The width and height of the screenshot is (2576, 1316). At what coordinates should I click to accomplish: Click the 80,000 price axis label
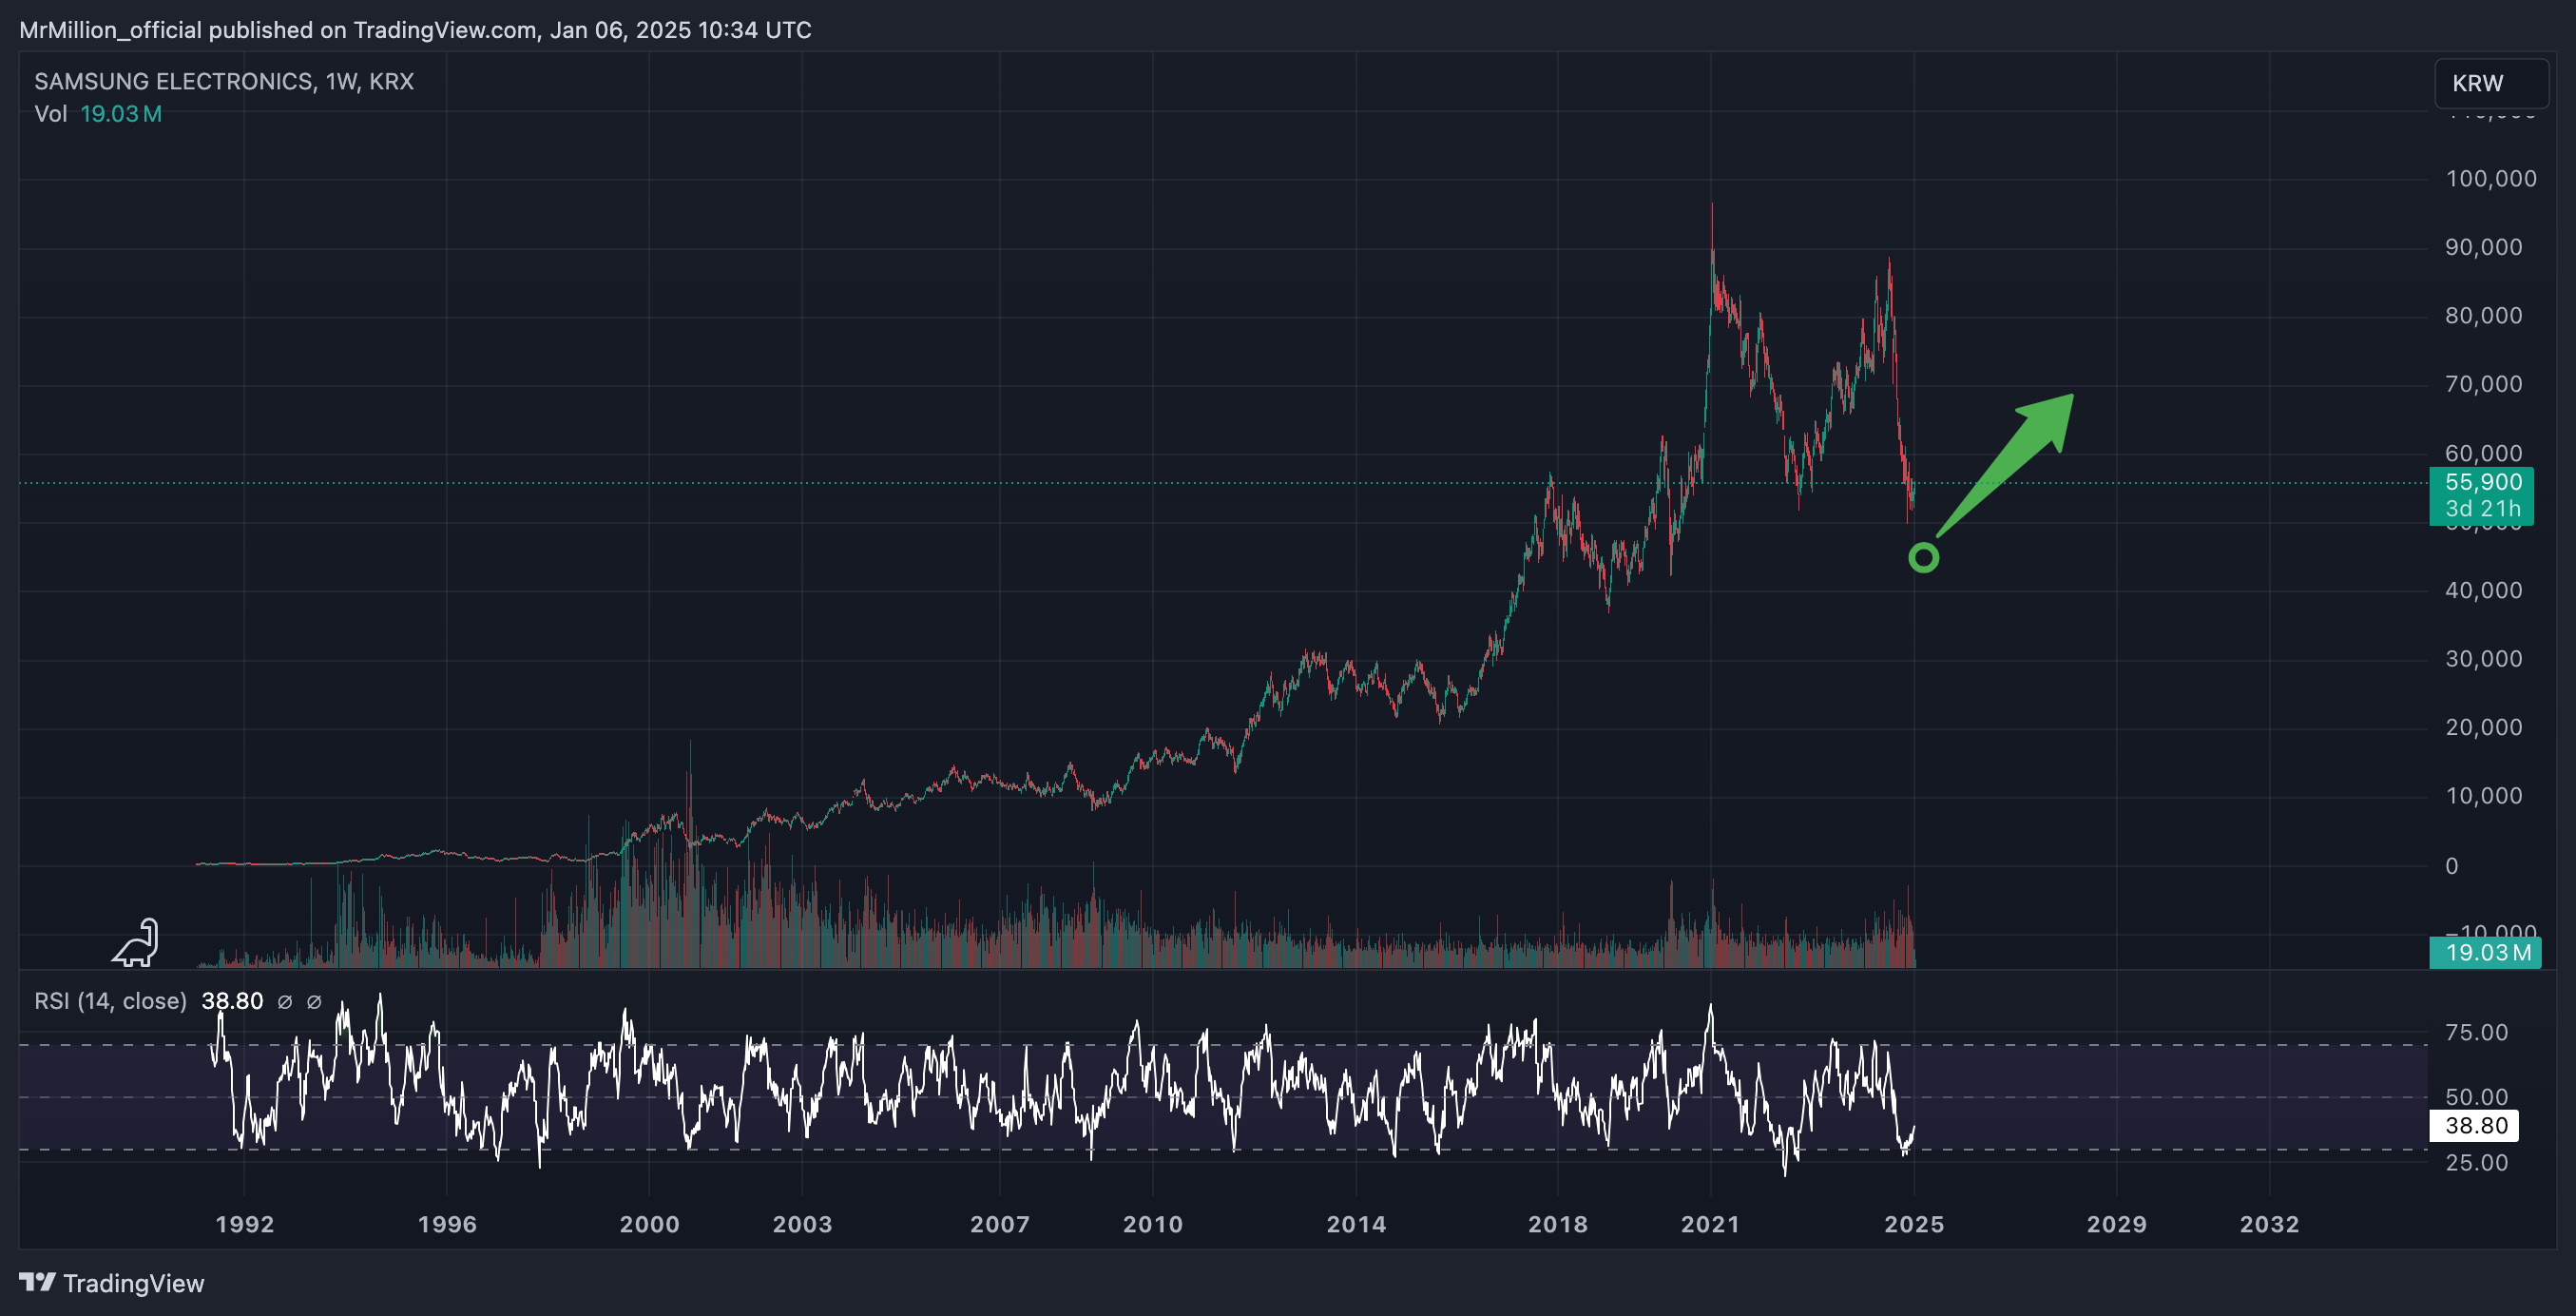[2484, 316]
